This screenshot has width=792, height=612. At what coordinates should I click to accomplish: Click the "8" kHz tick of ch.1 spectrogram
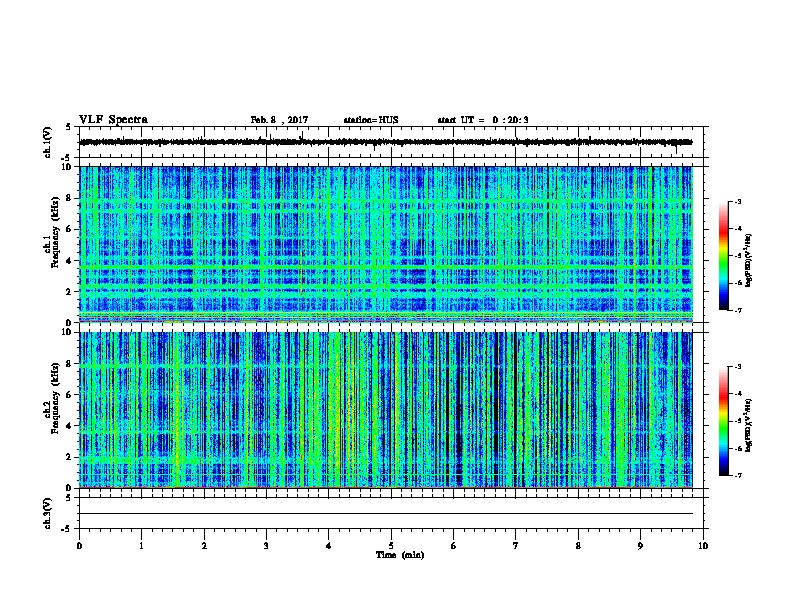(69, 198)
